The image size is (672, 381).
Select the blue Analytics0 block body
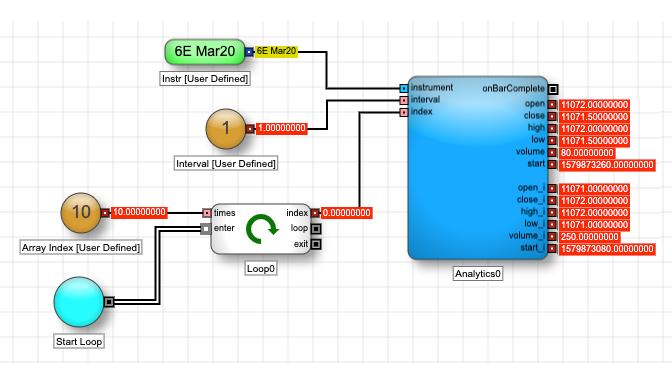[477, 168]
